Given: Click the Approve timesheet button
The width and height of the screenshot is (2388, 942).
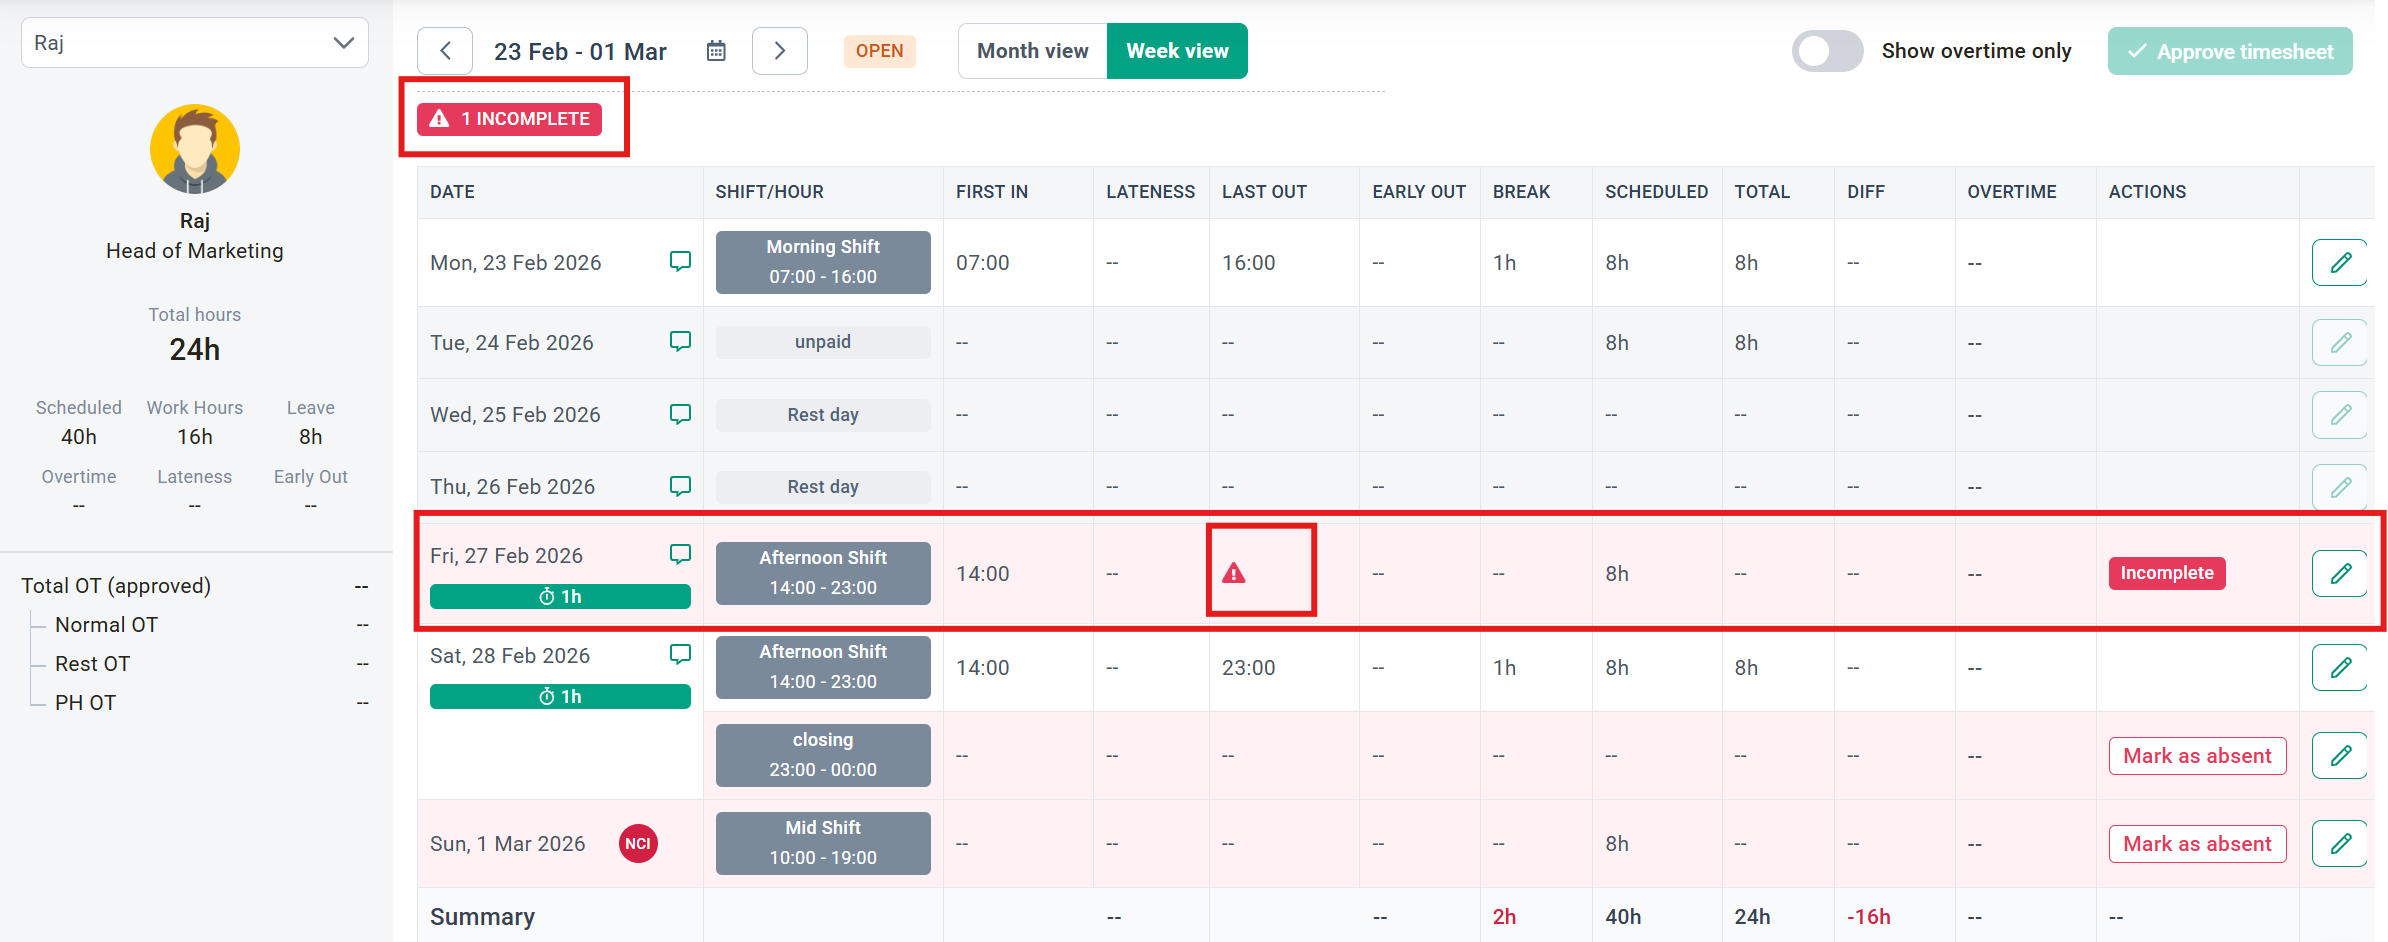Looking at the screenshot, I should click(2230, 51).
